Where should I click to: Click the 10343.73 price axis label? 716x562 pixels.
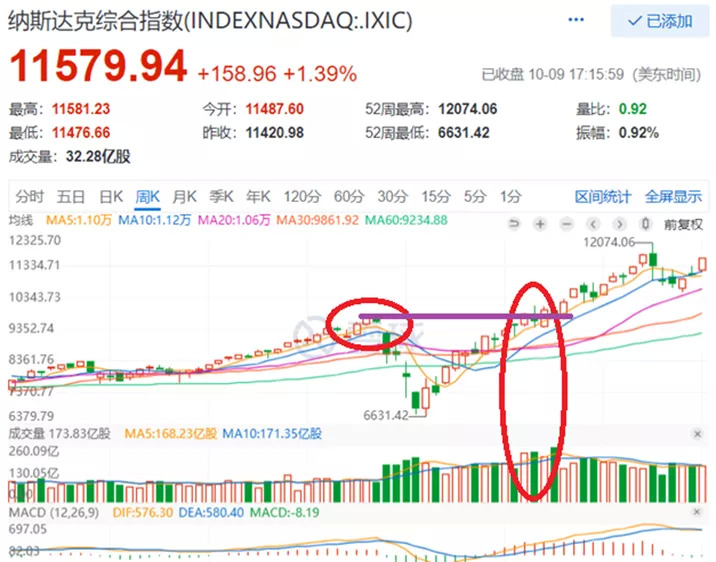click(x=35, y=297)
